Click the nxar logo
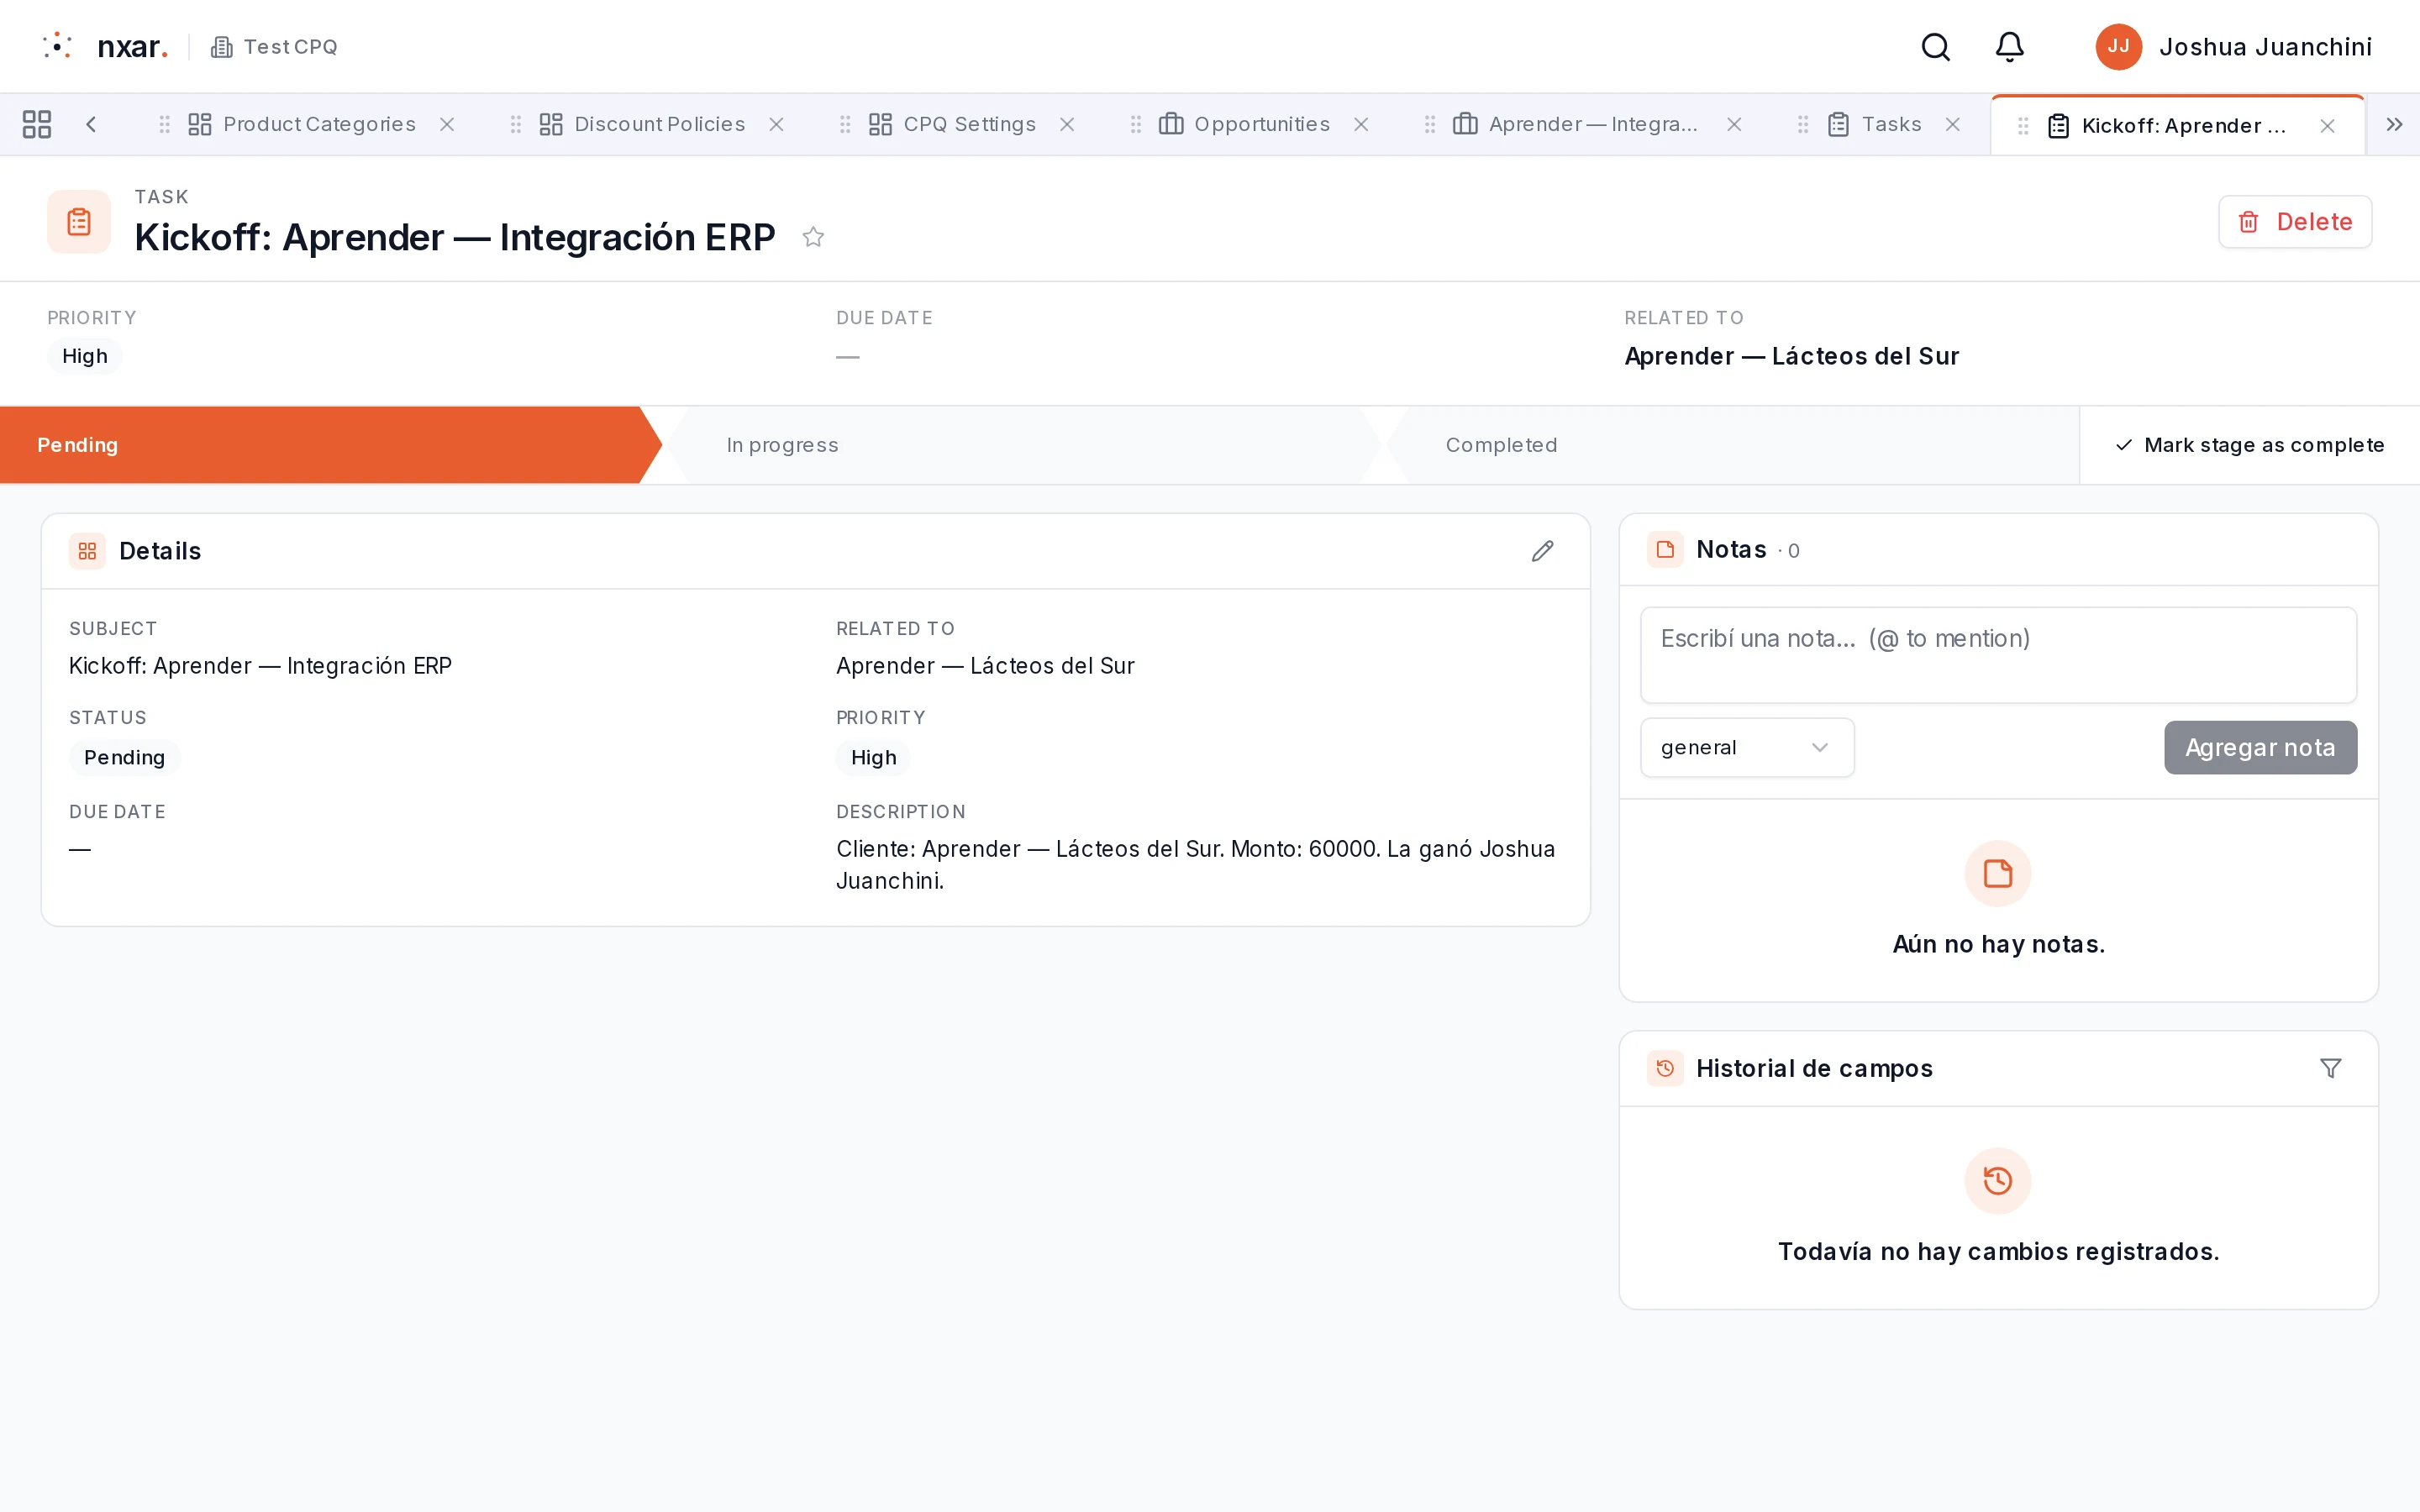The width and height of the screenshot is (2420, 1512). pos(105,46)
